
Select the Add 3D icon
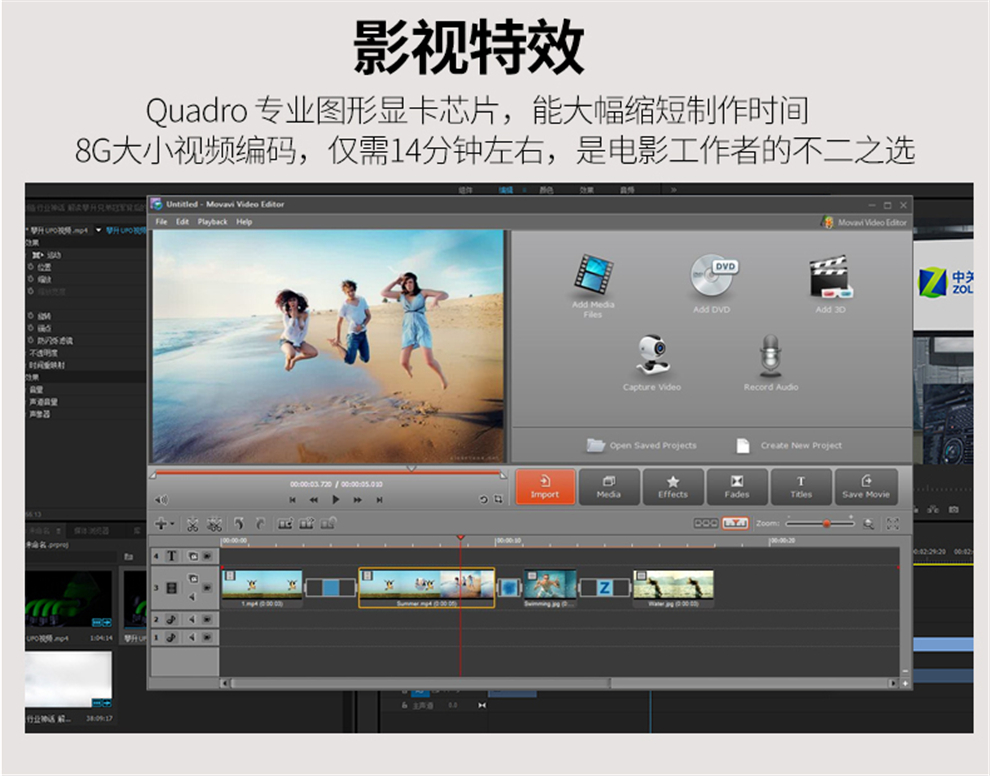click(832, 275)
